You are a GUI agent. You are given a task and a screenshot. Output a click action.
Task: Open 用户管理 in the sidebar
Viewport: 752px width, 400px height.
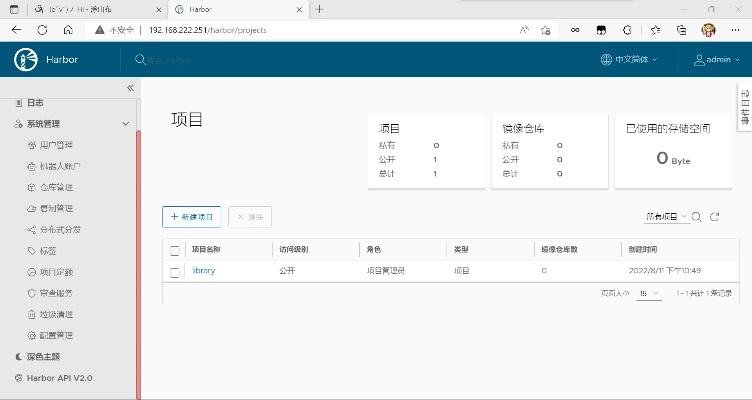56,145
